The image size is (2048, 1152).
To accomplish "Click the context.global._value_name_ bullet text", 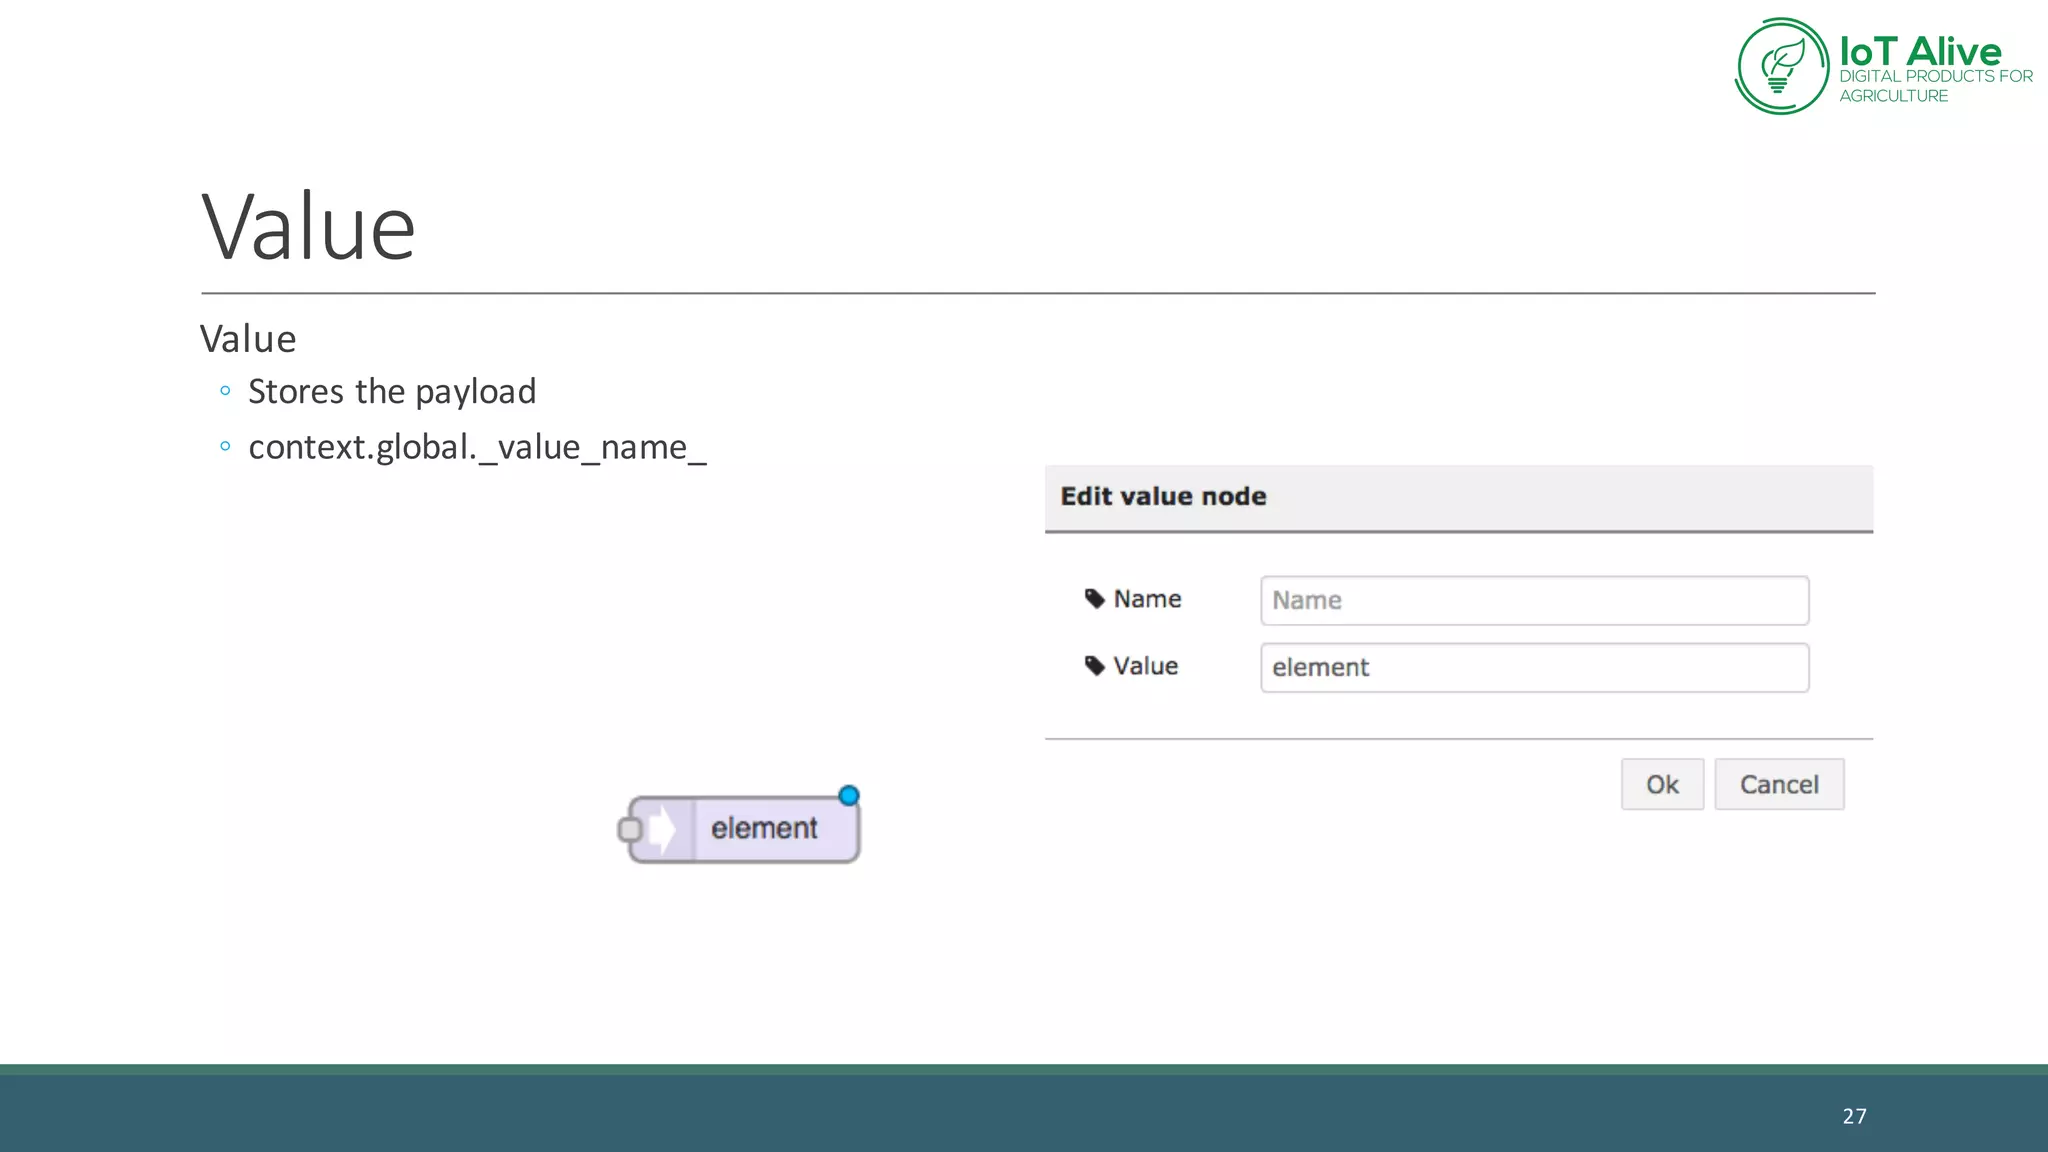I will pyautogui.click(x=477, y=447).
